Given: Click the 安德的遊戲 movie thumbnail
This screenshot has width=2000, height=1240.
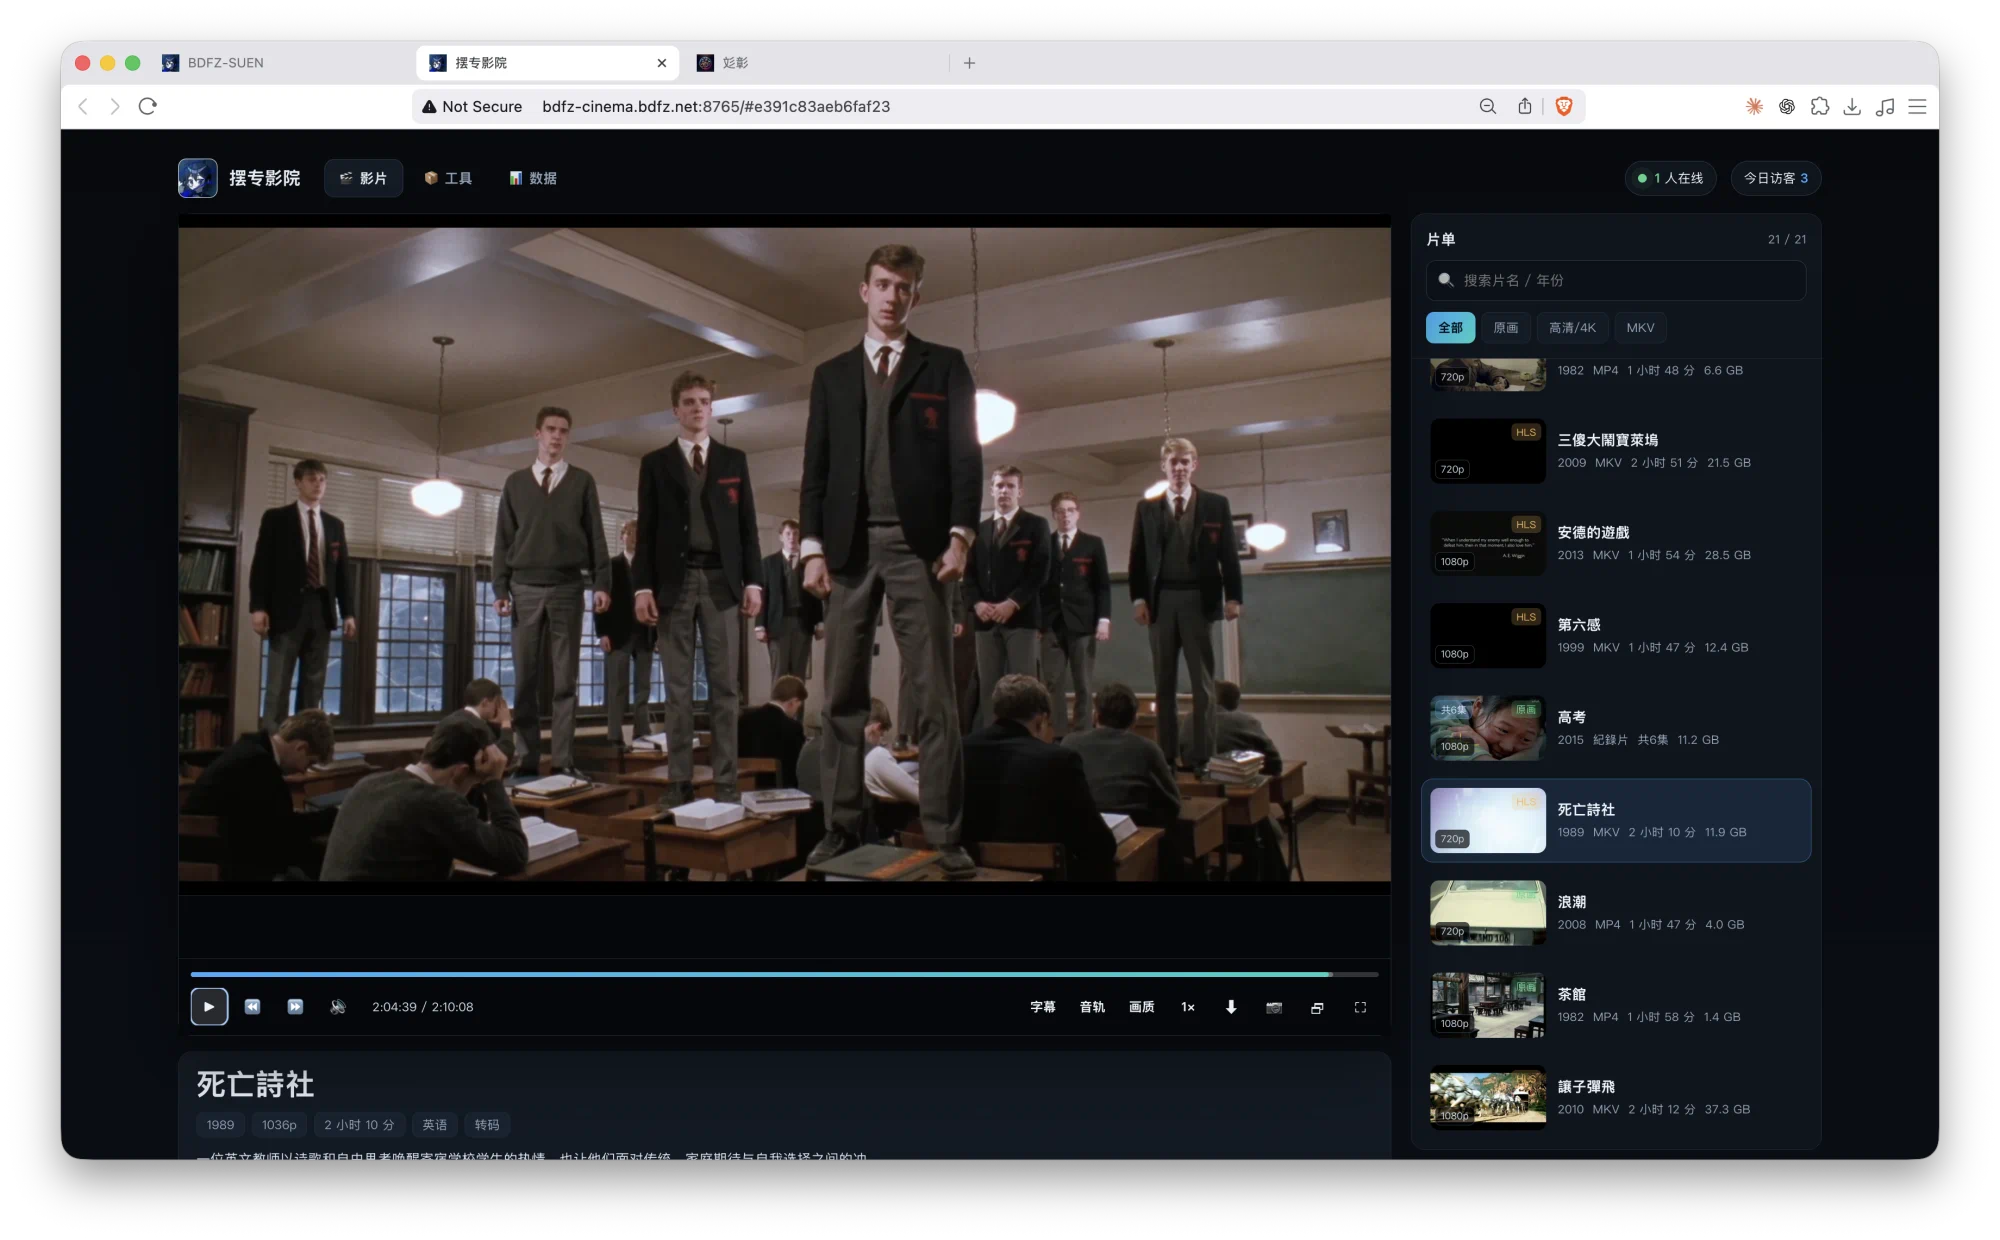Looking at the screenshot, I should (1488, 543).
